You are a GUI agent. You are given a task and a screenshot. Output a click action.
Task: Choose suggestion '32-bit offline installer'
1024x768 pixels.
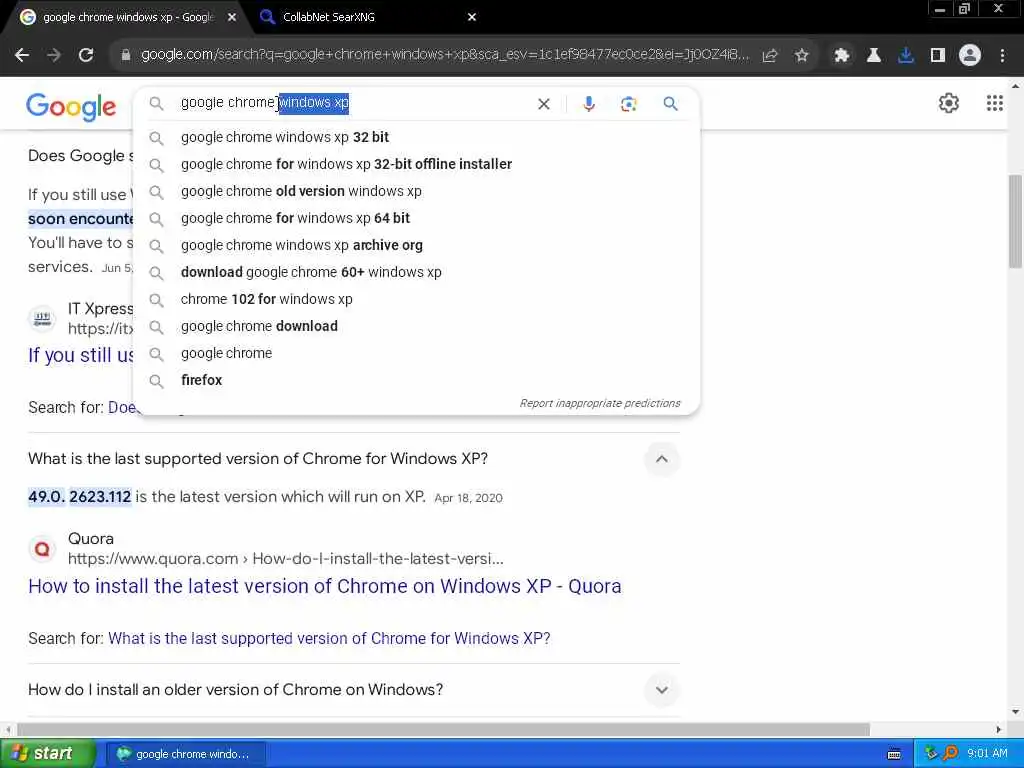[x=417, y=164]
